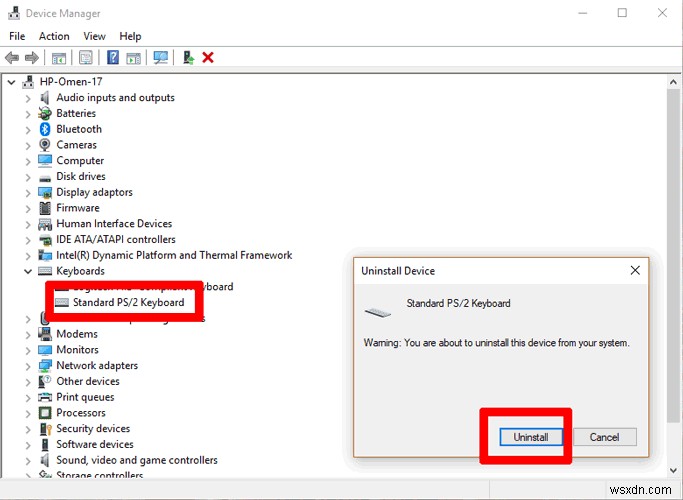
Task: Expand Sound, video and game controllers
Action: 28,461
